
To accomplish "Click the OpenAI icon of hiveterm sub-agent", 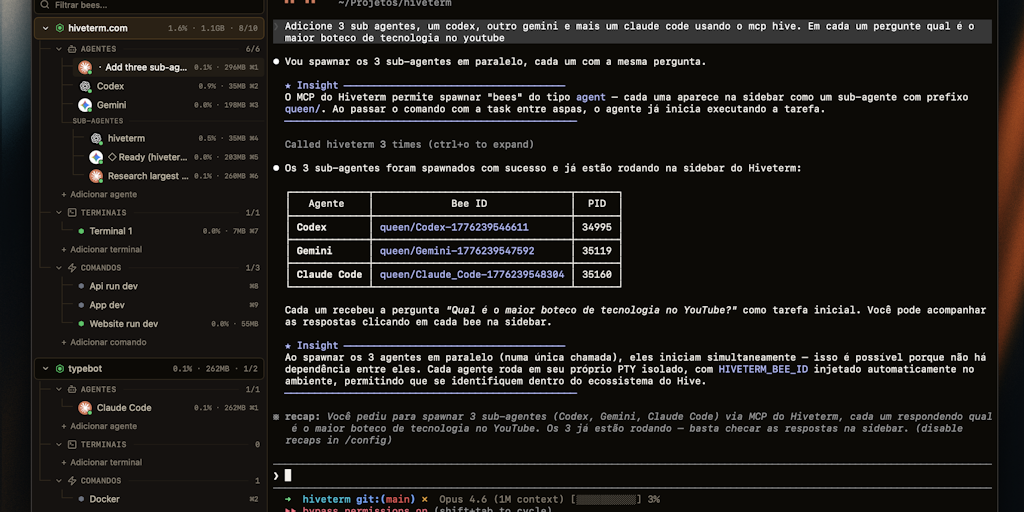I will pos(96,138).
